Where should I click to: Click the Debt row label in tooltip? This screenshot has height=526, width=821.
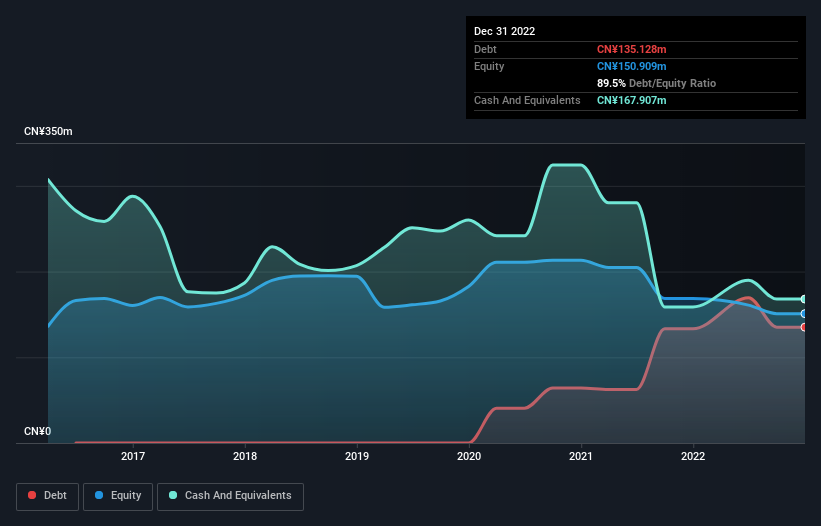(x=485, y=49)
